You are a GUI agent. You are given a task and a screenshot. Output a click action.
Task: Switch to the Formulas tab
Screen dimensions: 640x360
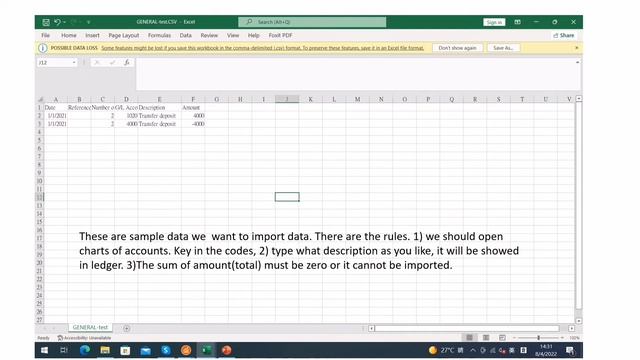pyautogui.click(x=159, y=36)
